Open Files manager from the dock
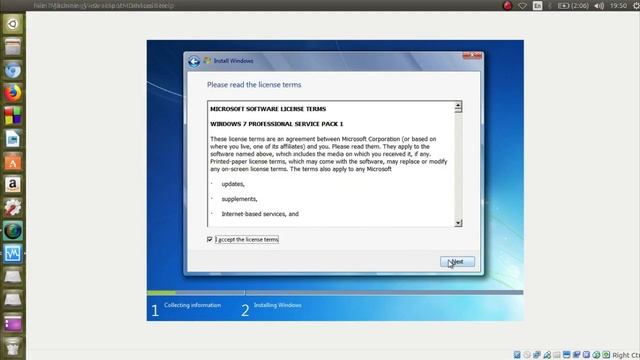640x360 pixels. (13, 47)
